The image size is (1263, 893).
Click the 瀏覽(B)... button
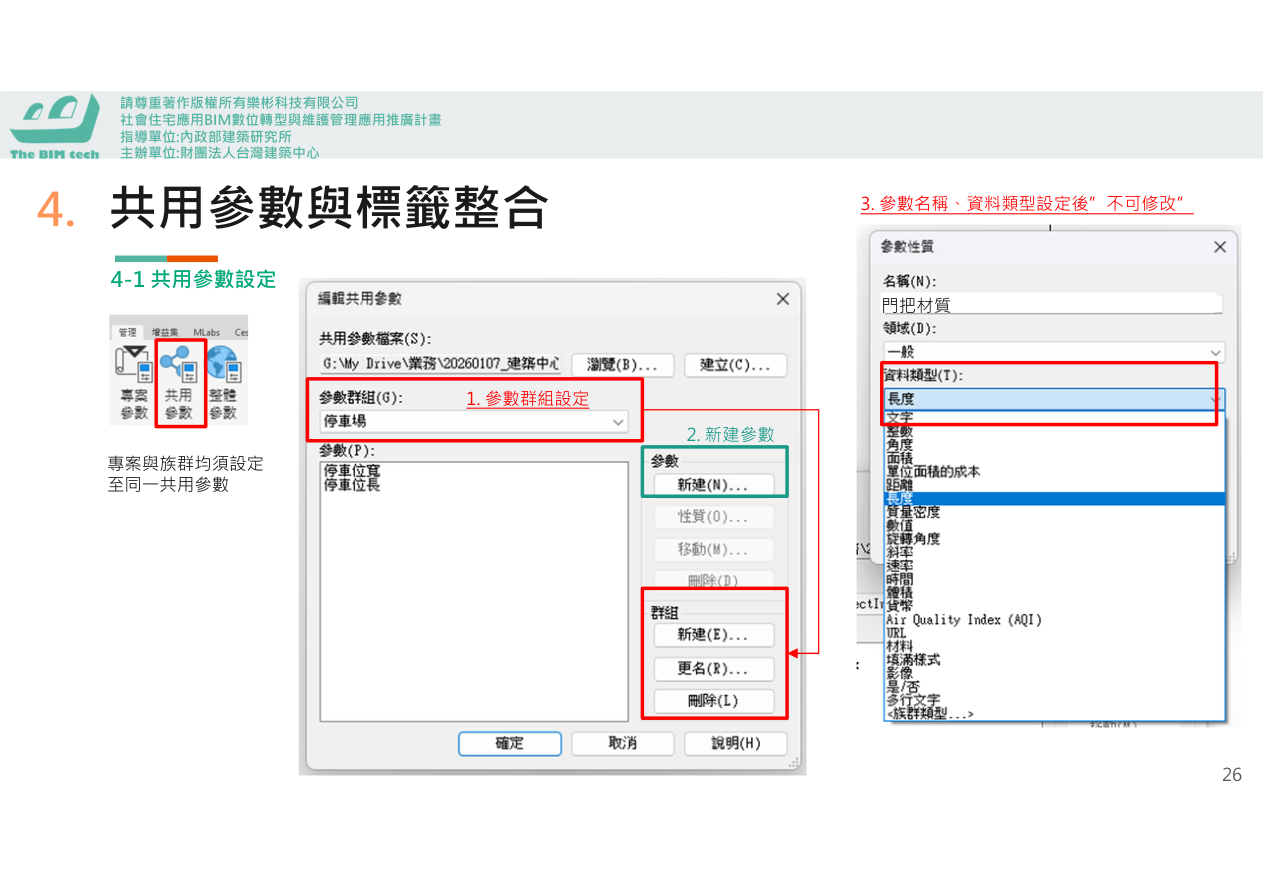623,365
